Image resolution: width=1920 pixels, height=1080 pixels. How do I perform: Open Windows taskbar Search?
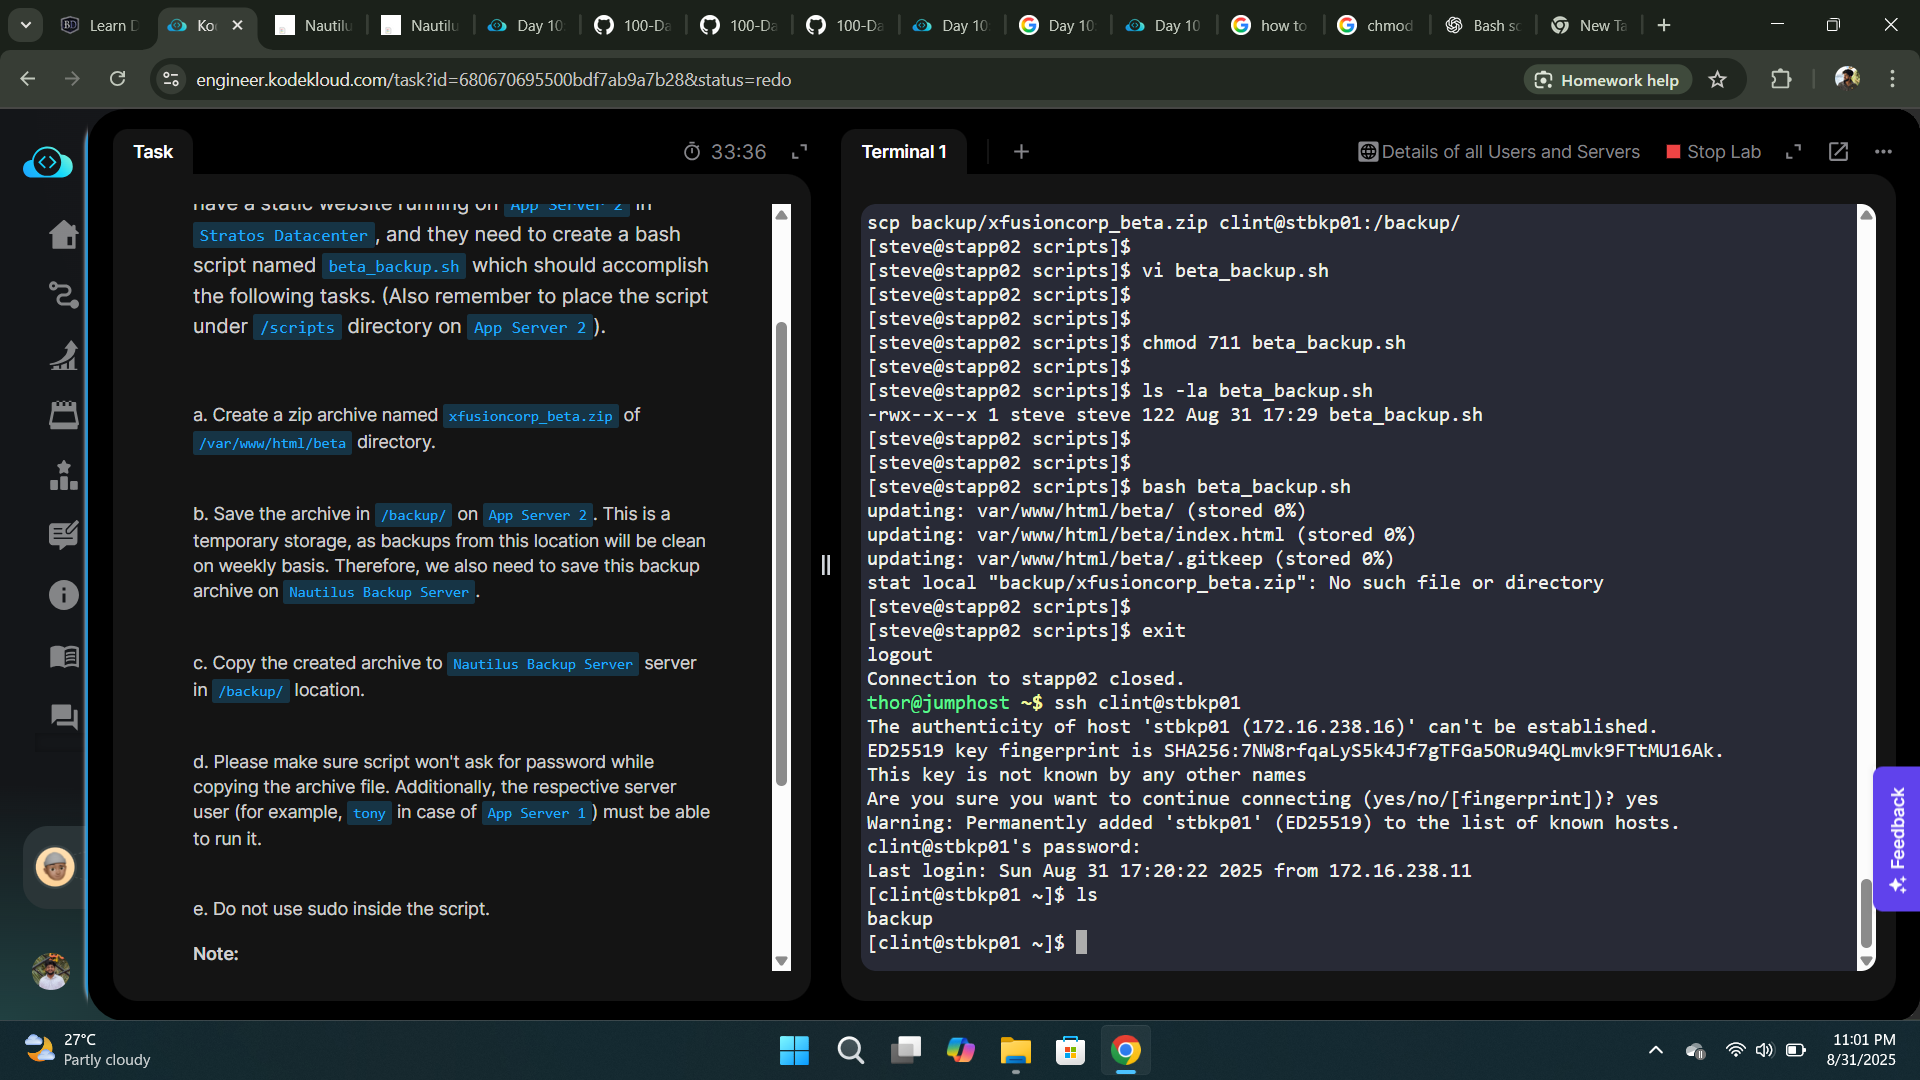tap(850, 1050)
